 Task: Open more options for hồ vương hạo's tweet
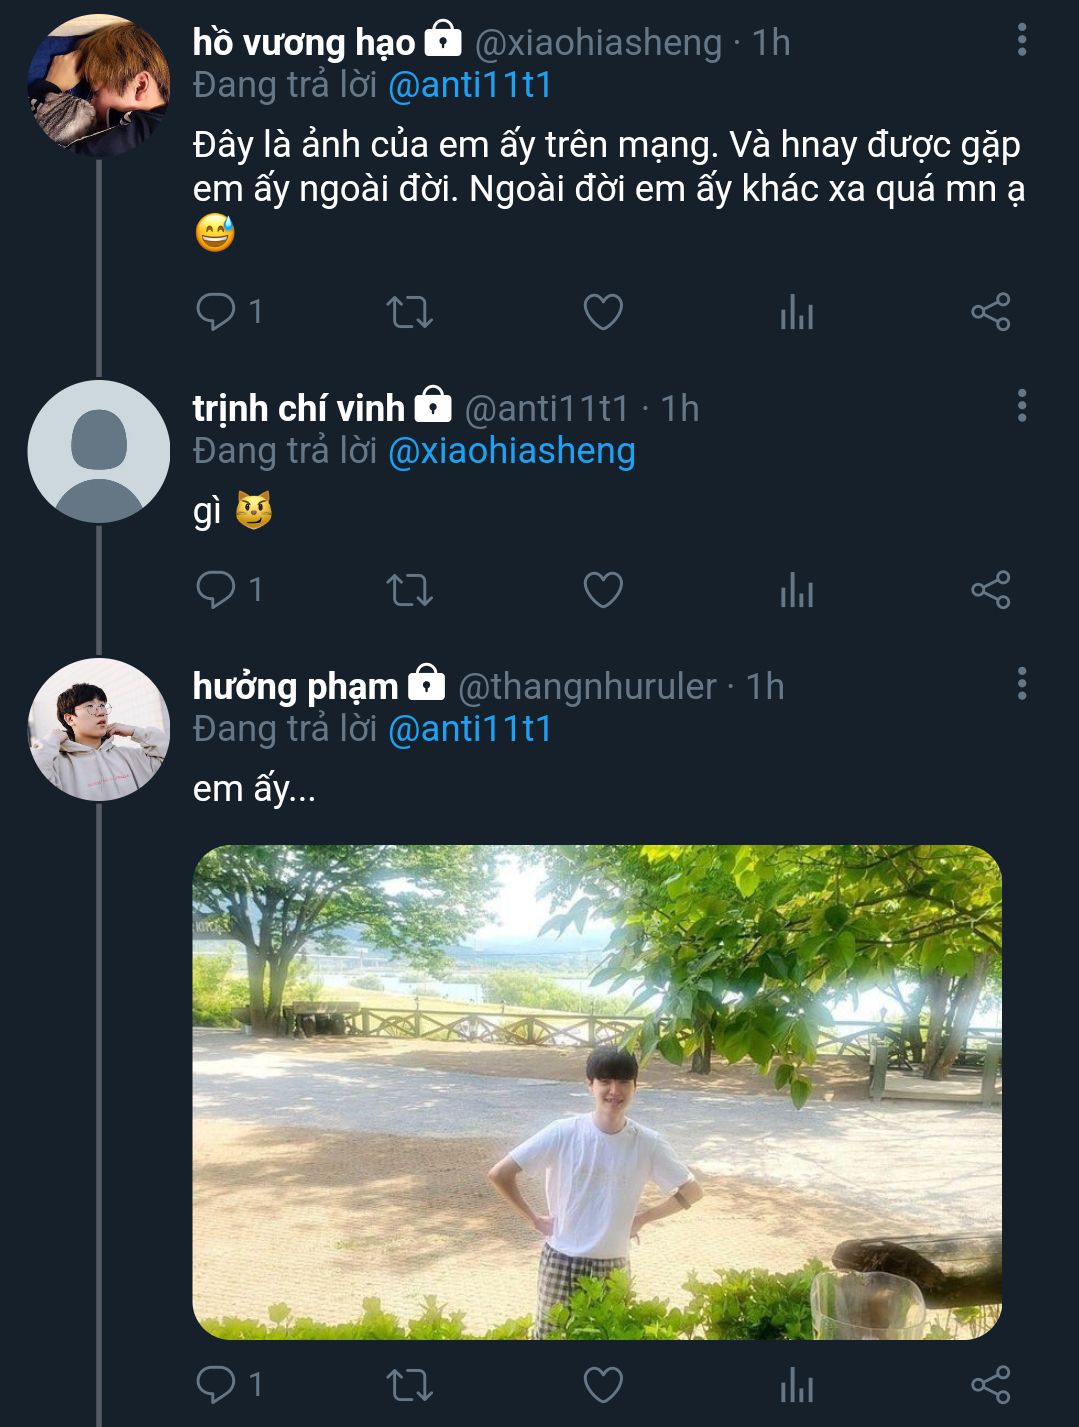pyautogui.click(x=1021, y=40)
